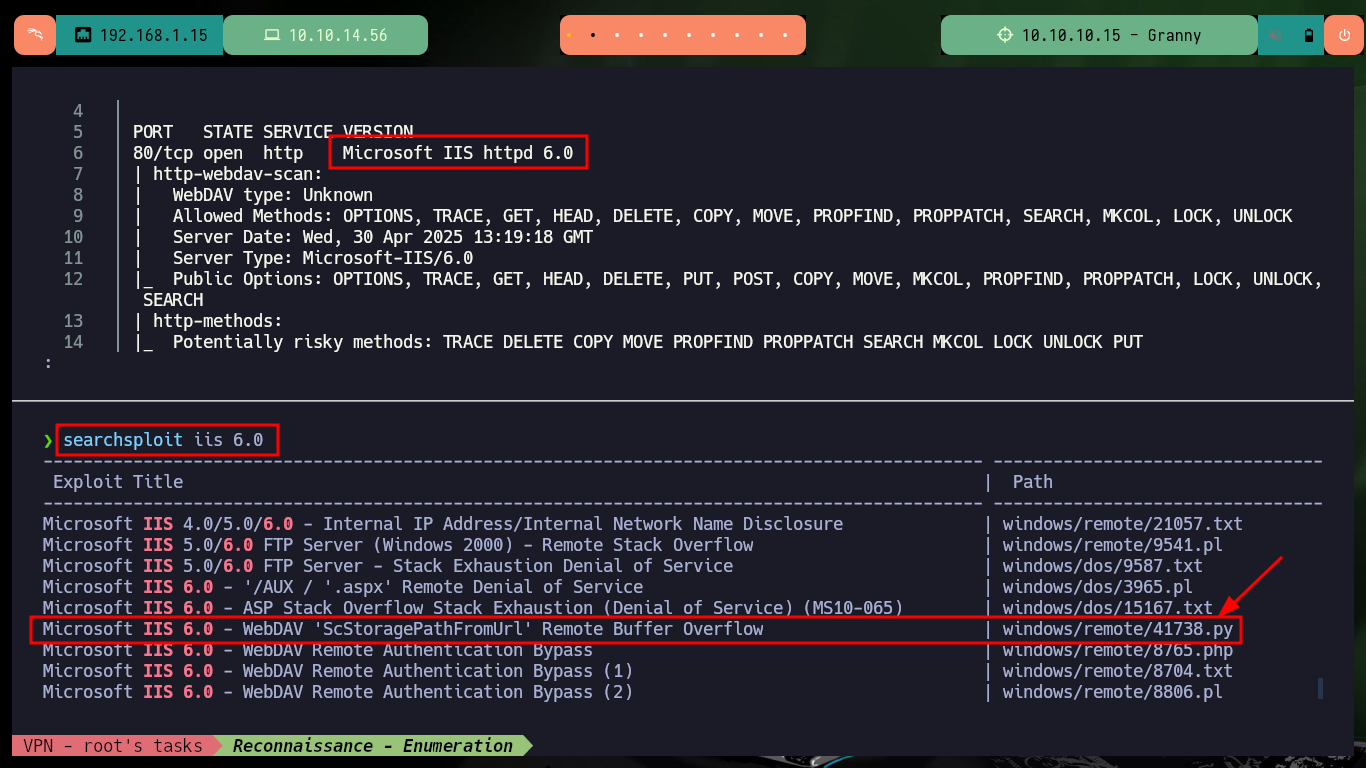Click the terminal scrollbar handle at right edge

coord(1320,688)
